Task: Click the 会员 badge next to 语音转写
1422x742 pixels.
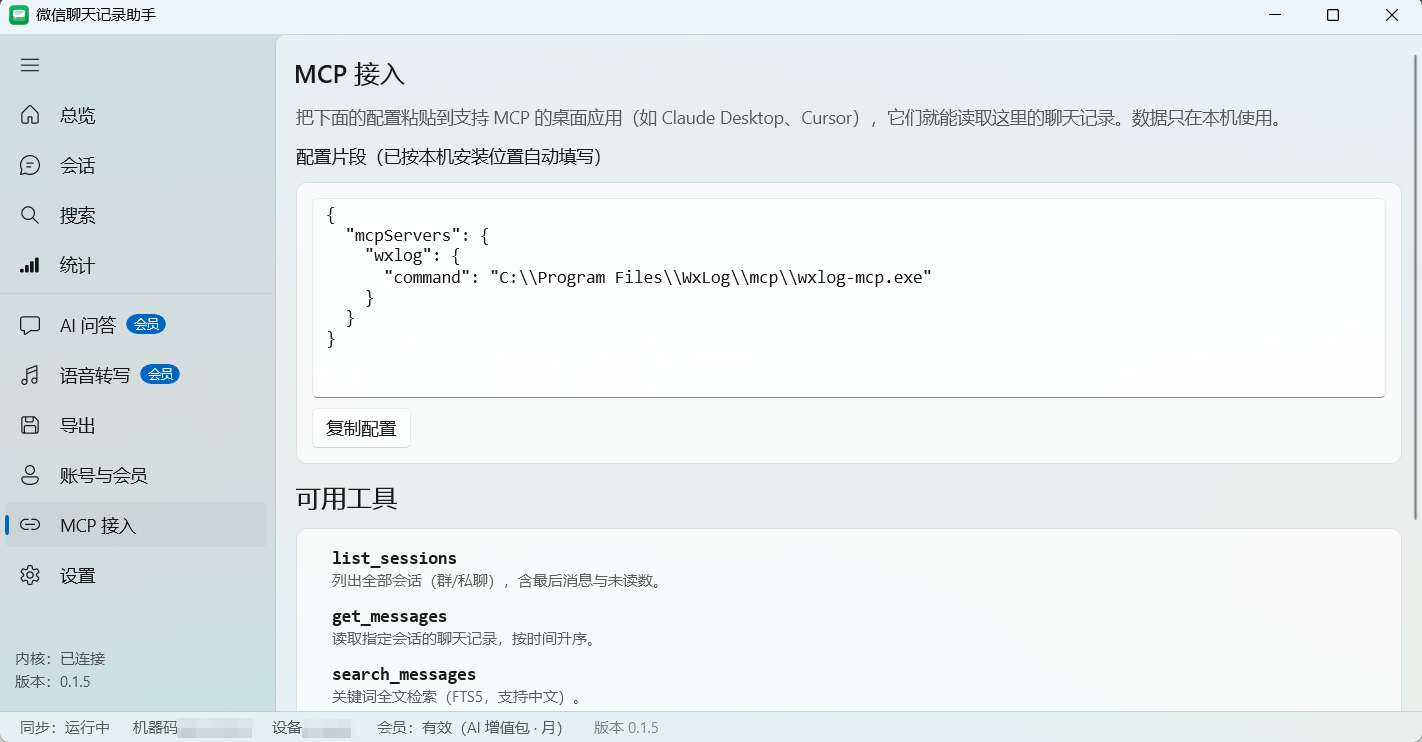Action: point(160,374)
